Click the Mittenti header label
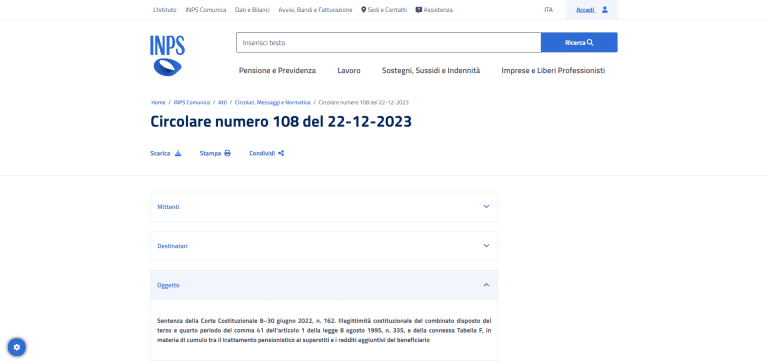 coord(168,207)
